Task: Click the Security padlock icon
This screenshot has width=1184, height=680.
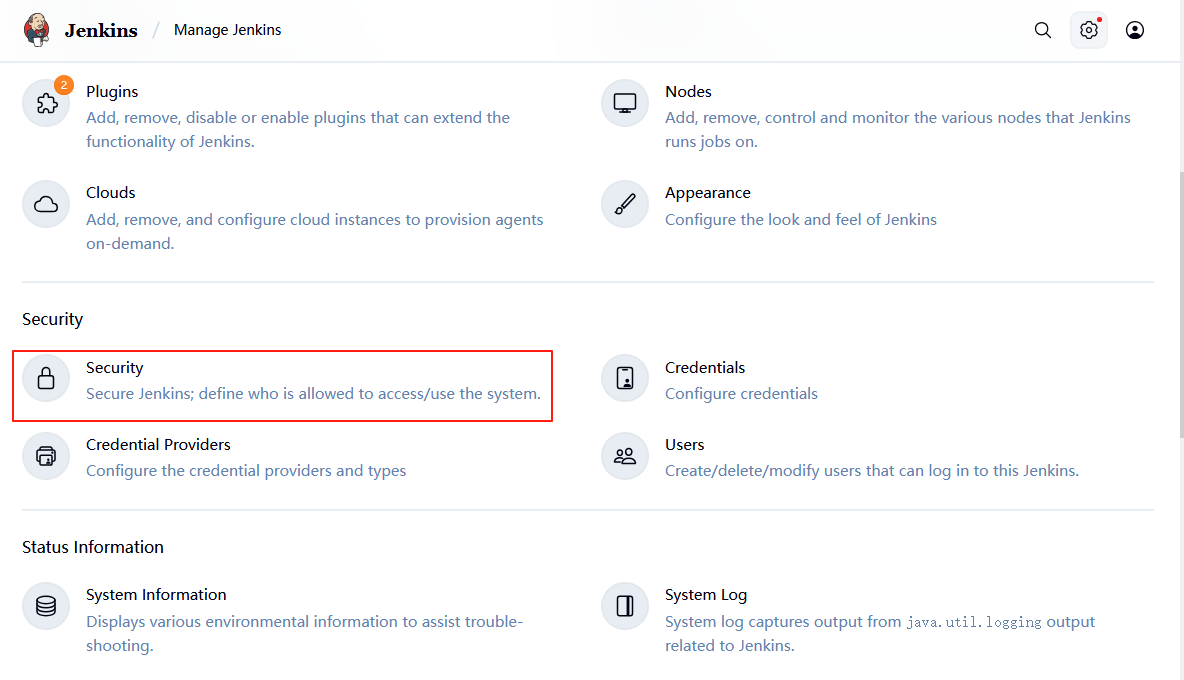Action: 46,378
